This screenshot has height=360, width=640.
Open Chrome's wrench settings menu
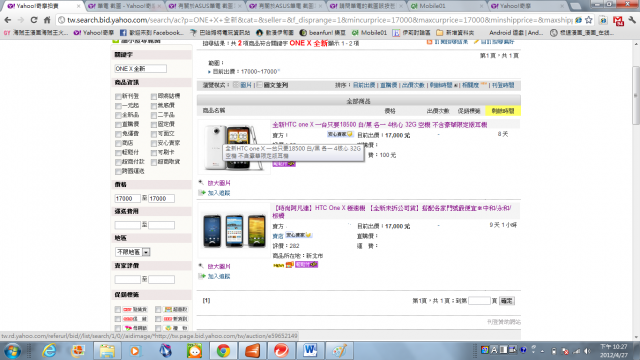[x=632, y=20]
